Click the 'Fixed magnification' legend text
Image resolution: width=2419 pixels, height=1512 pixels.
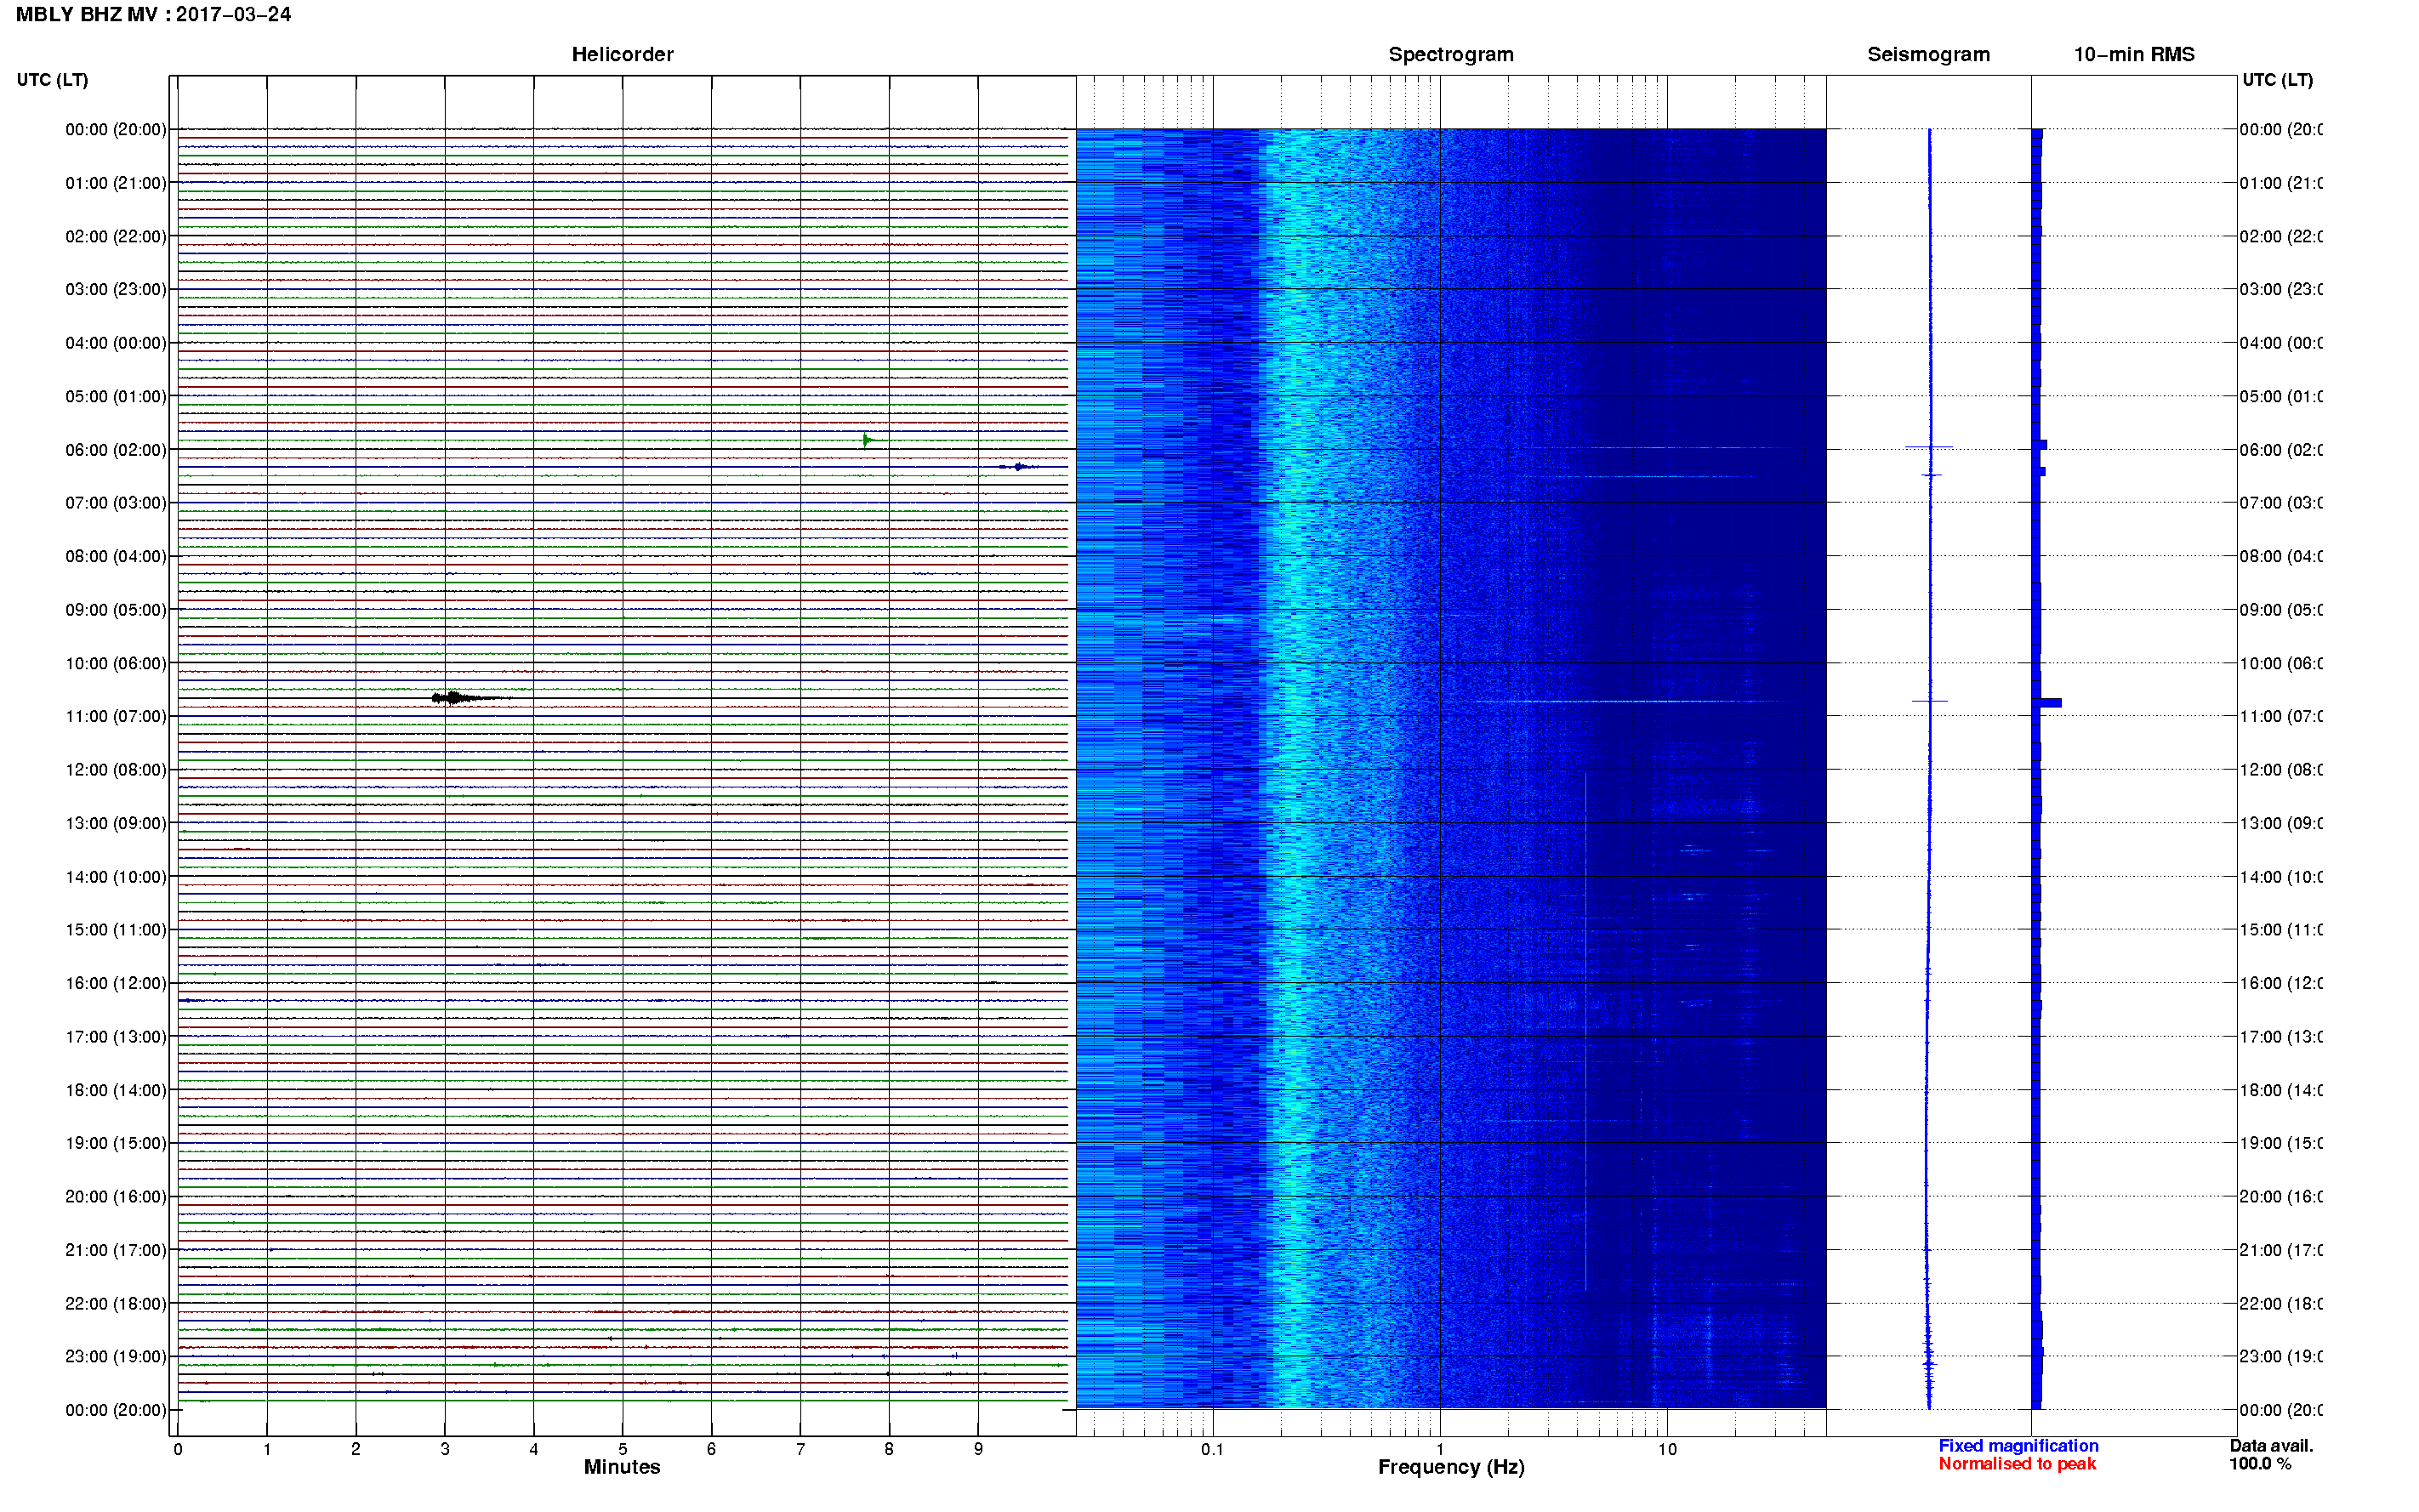point(2018,1446)
